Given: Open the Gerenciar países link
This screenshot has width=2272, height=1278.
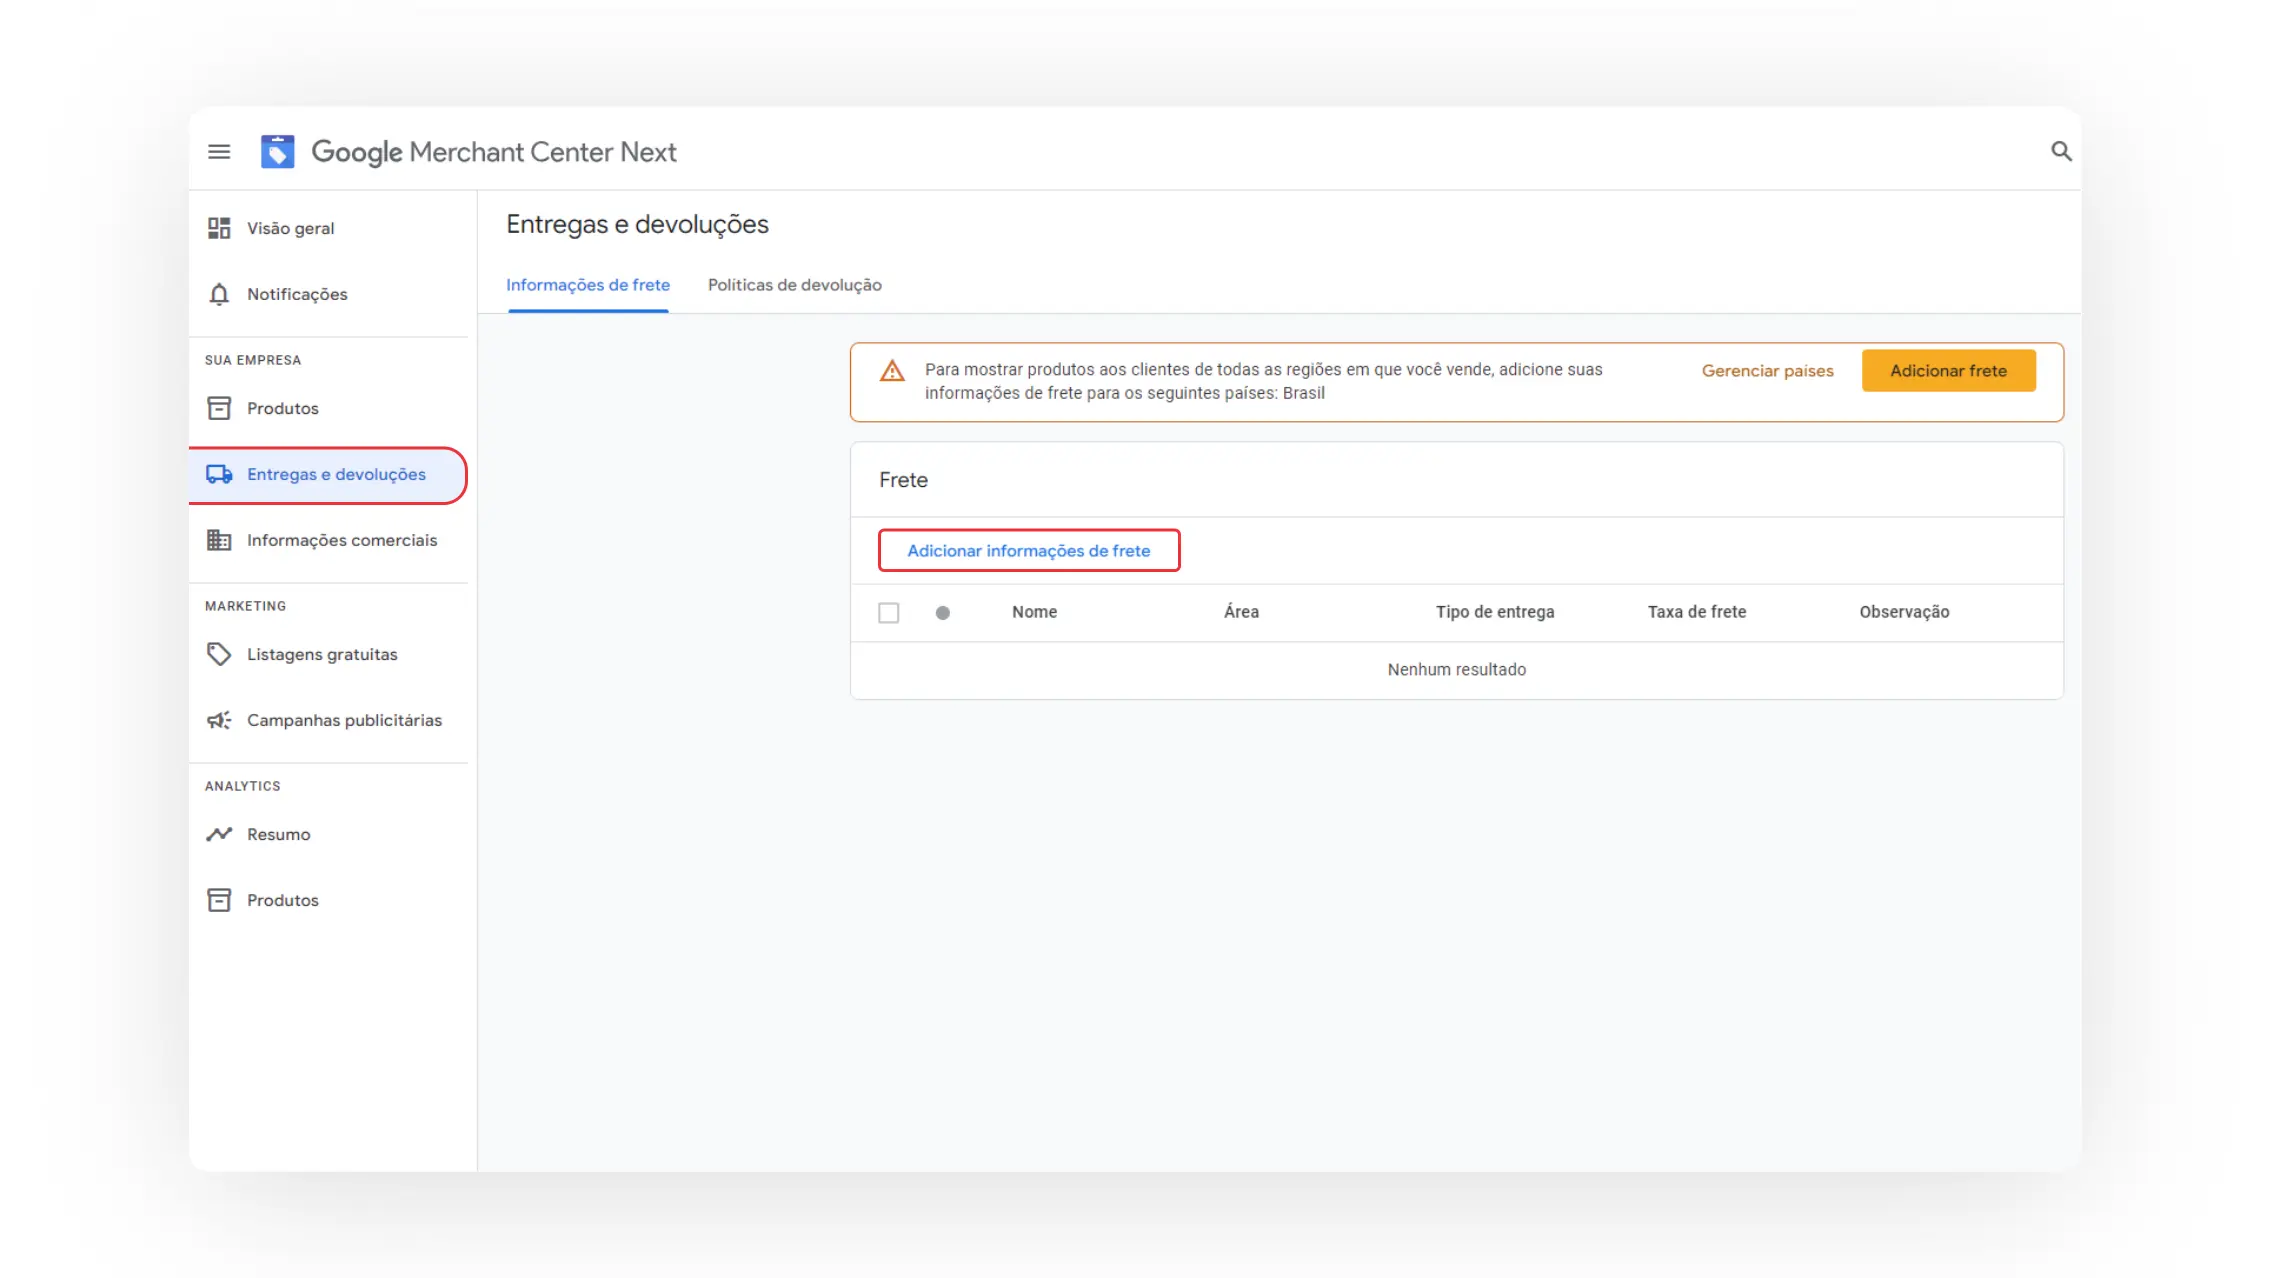Looking at the screenshot, I should point(1767,371).
